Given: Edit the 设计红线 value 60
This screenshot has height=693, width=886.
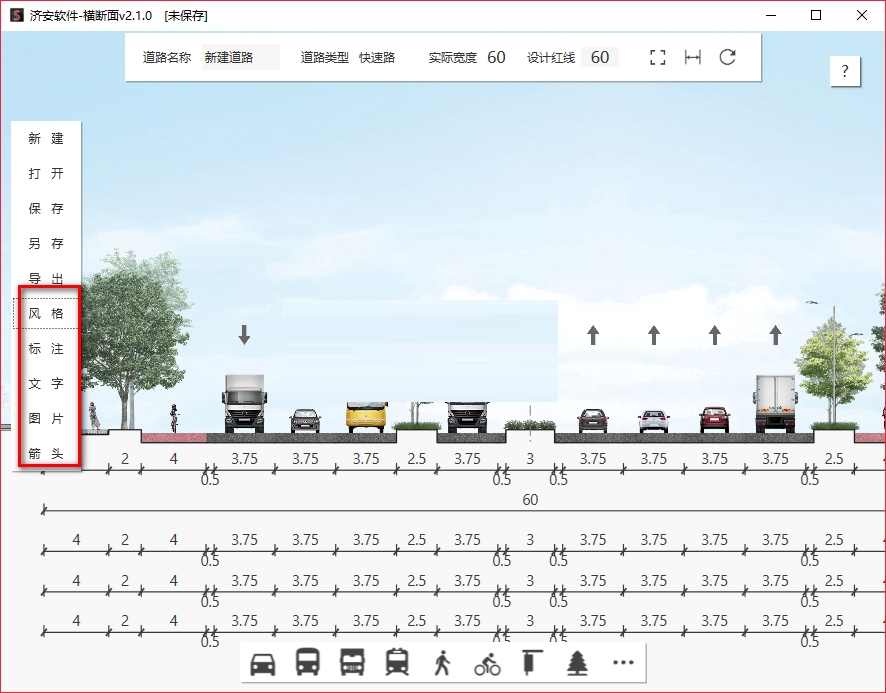Looking at the screenshot, I should pyautogui.click(x=600, y=57).
